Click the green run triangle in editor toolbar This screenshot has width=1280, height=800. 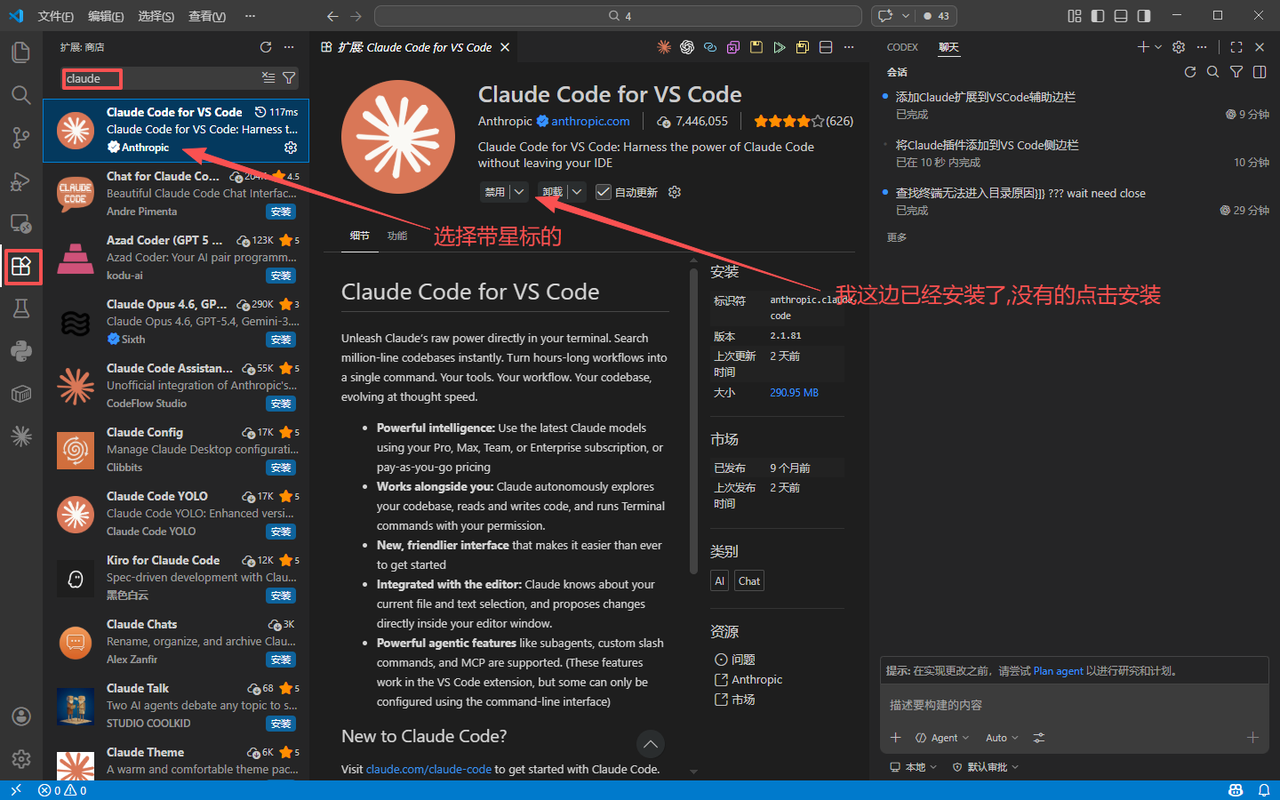(779, 47)
